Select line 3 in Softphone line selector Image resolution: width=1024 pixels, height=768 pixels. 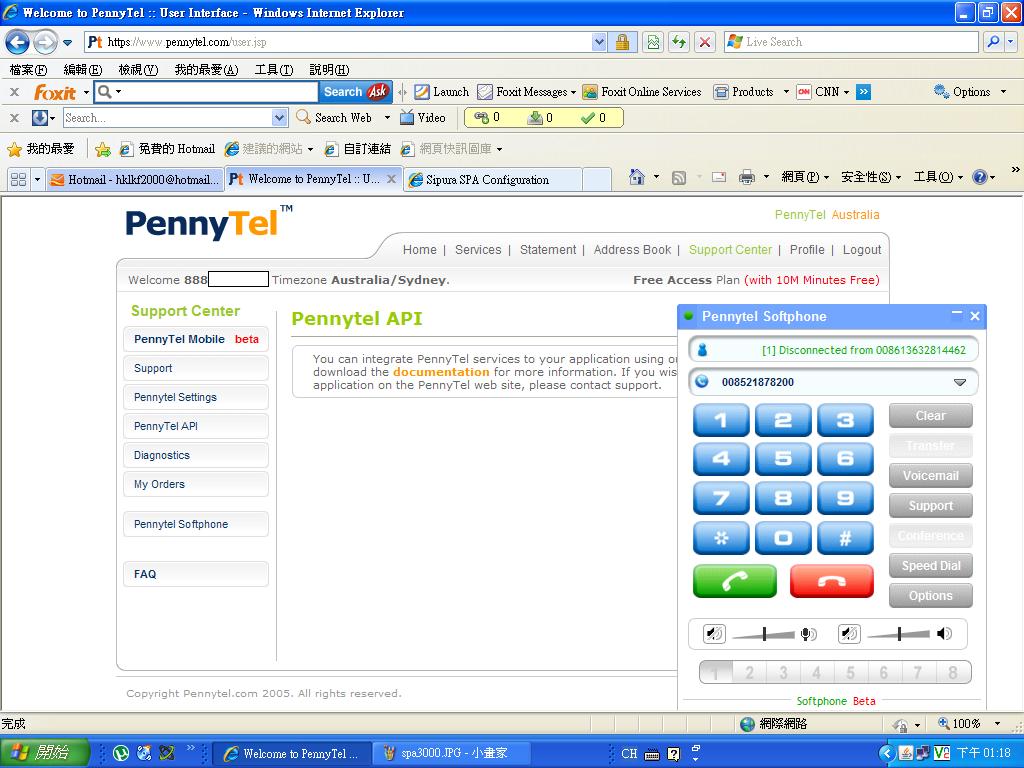pos(783,672)
